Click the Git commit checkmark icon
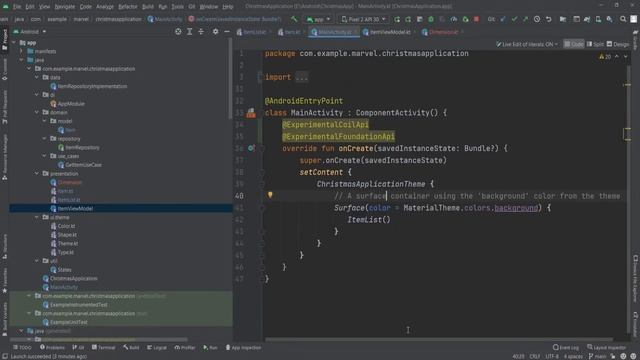Image resolution: width=640 pixels, height=360 pixels. [x=514, y=19]
